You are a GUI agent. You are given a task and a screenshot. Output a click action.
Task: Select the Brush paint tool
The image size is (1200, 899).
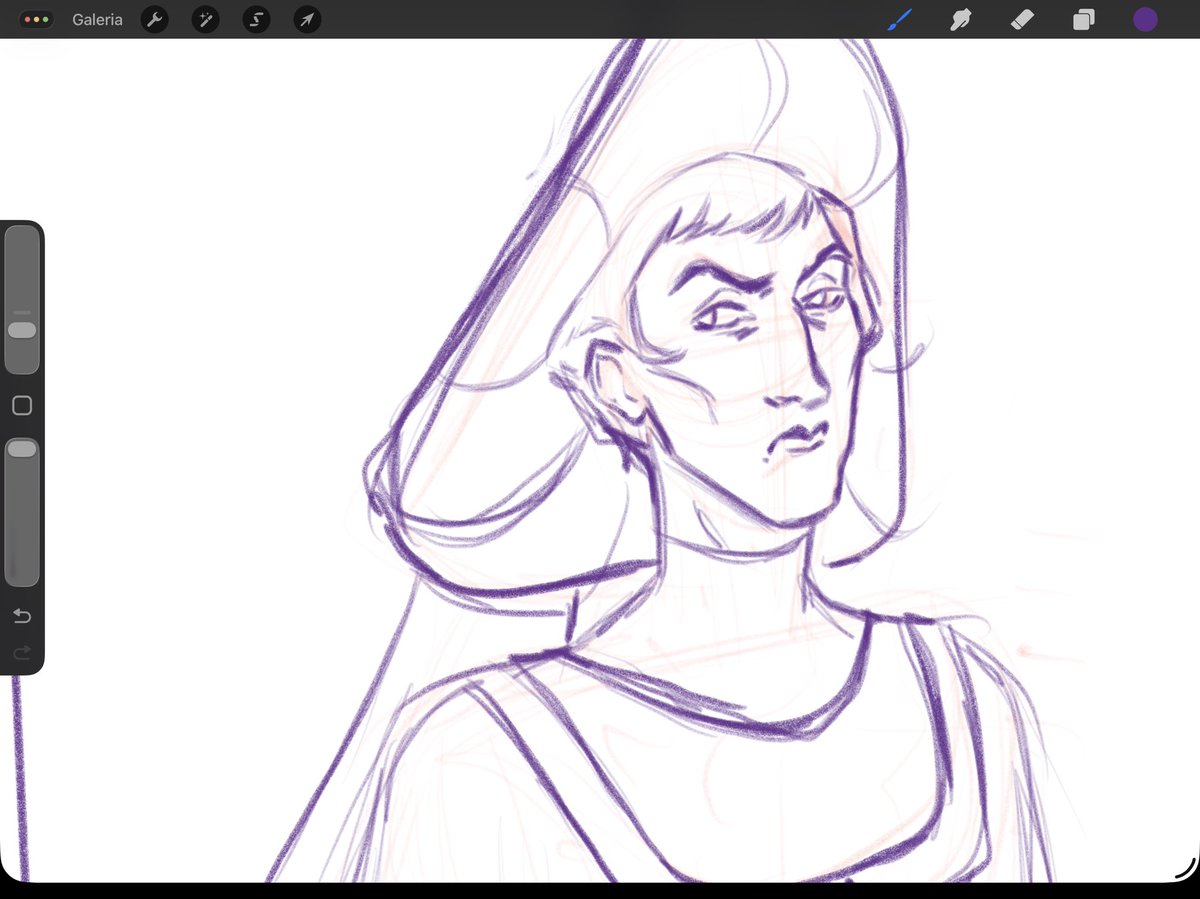pyautogui.click(x=900, y=19)
